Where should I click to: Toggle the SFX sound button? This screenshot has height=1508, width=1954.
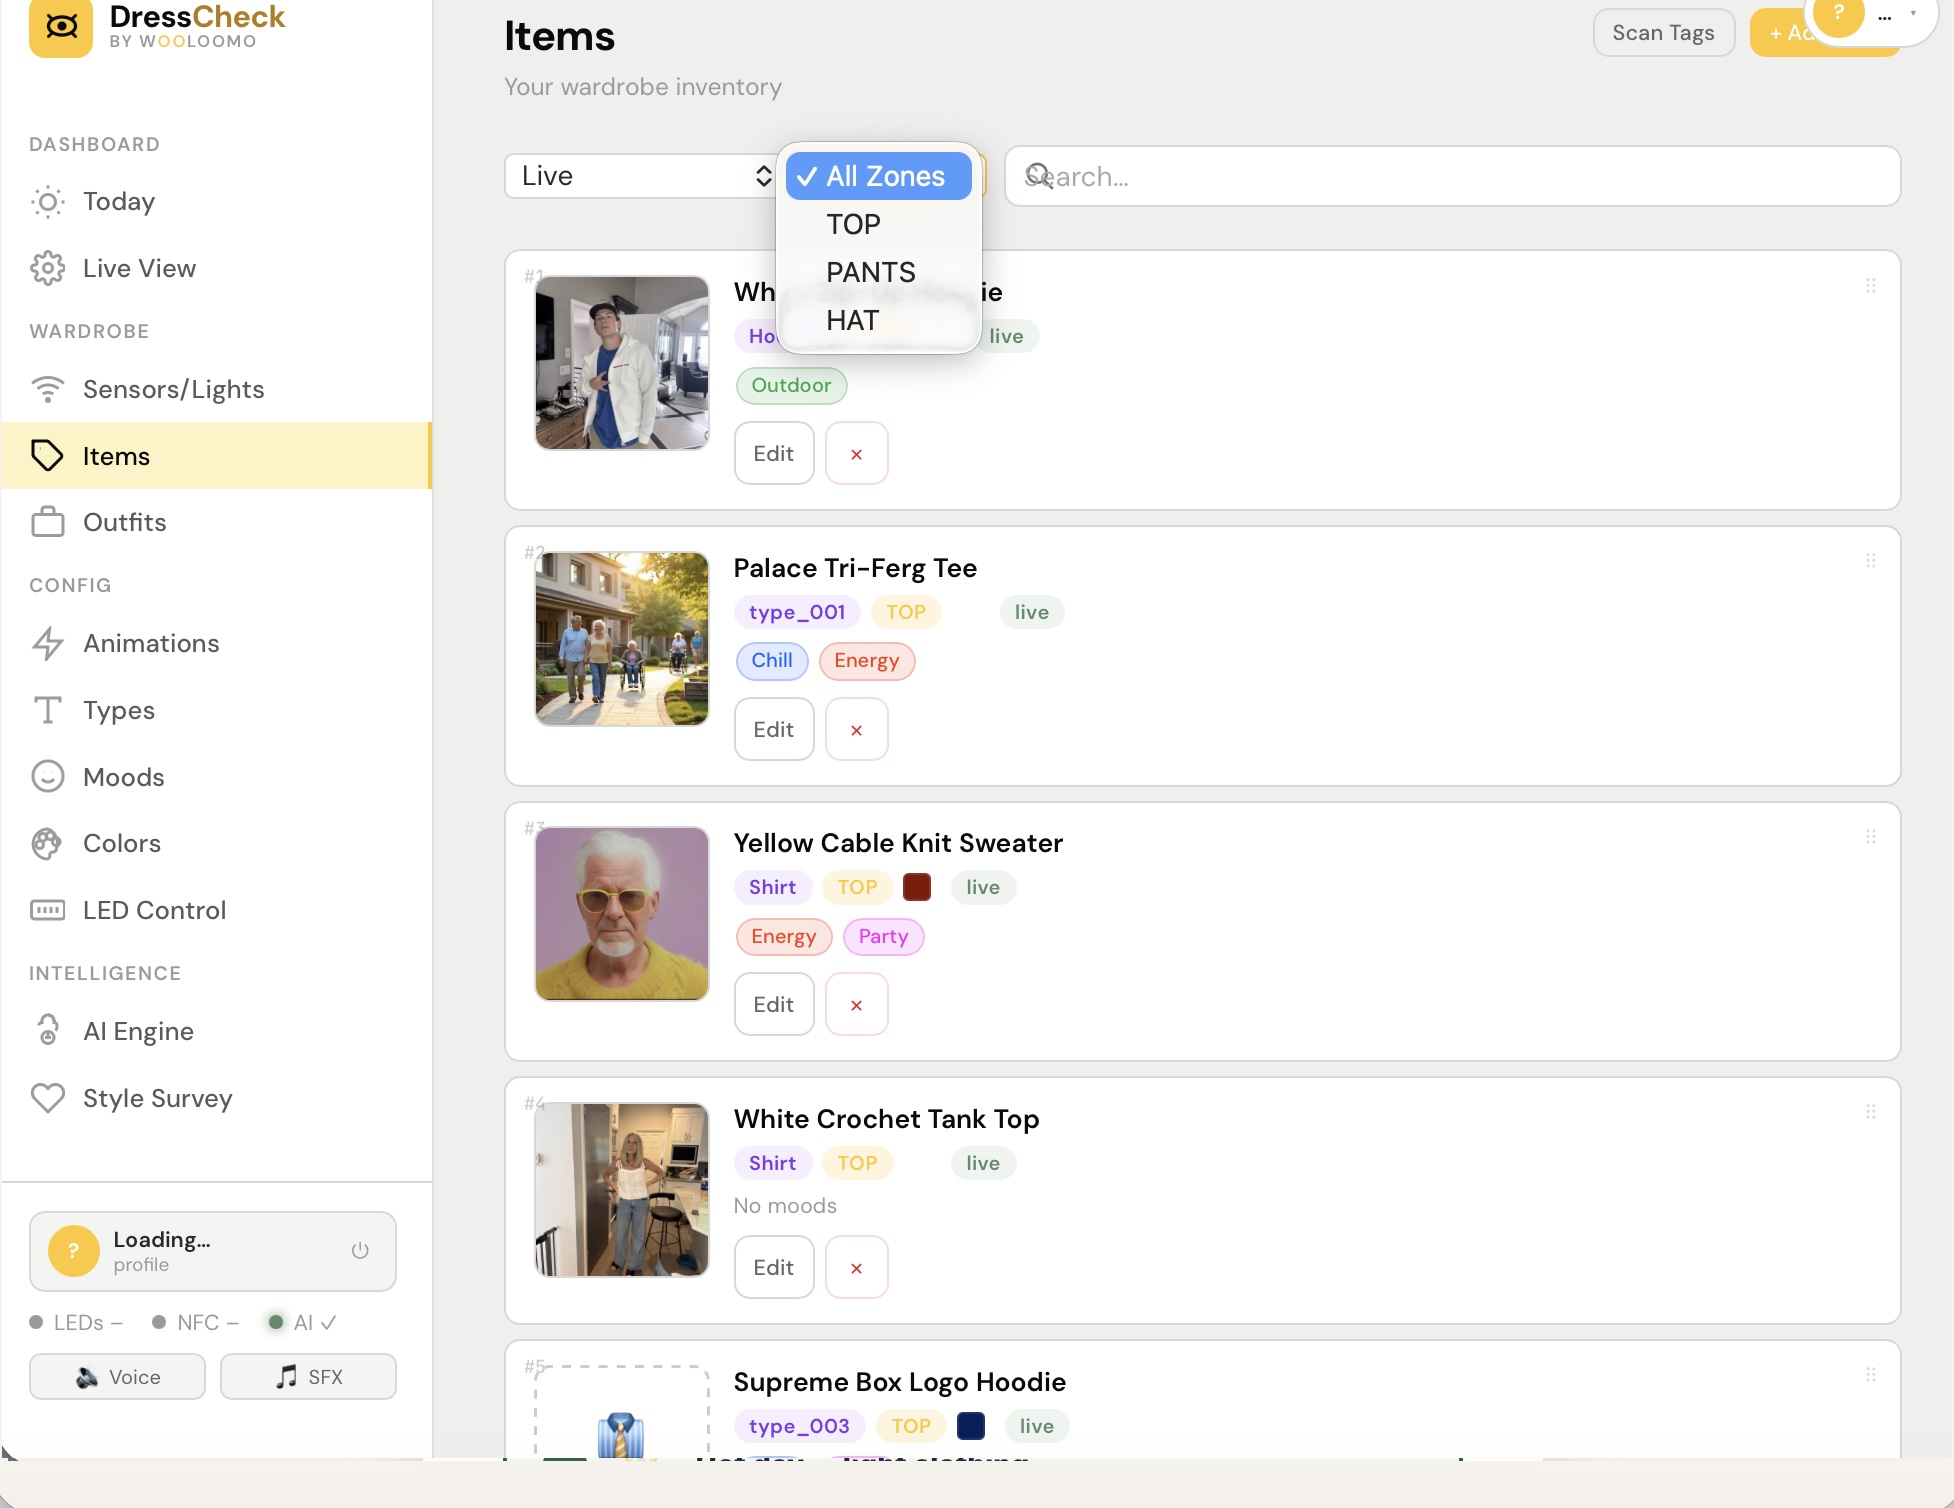point(308,1377)
